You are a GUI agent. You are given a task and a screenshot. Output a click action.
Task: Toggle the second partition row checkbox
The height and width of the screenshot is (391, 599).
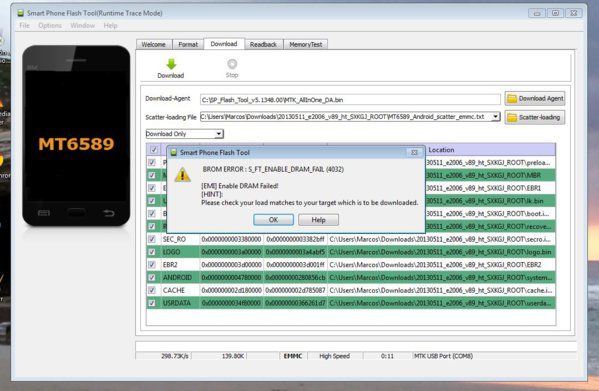[x=152, y=175]
